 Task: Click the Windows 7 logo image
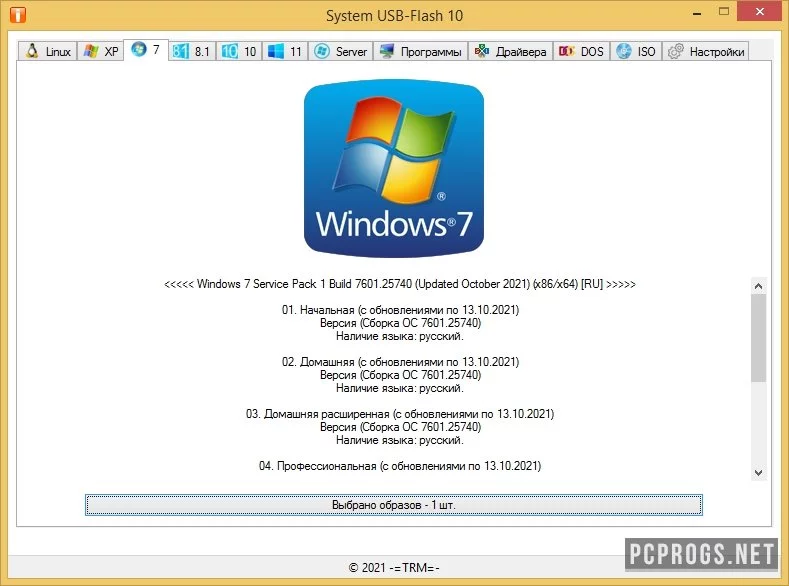[394, 169]
